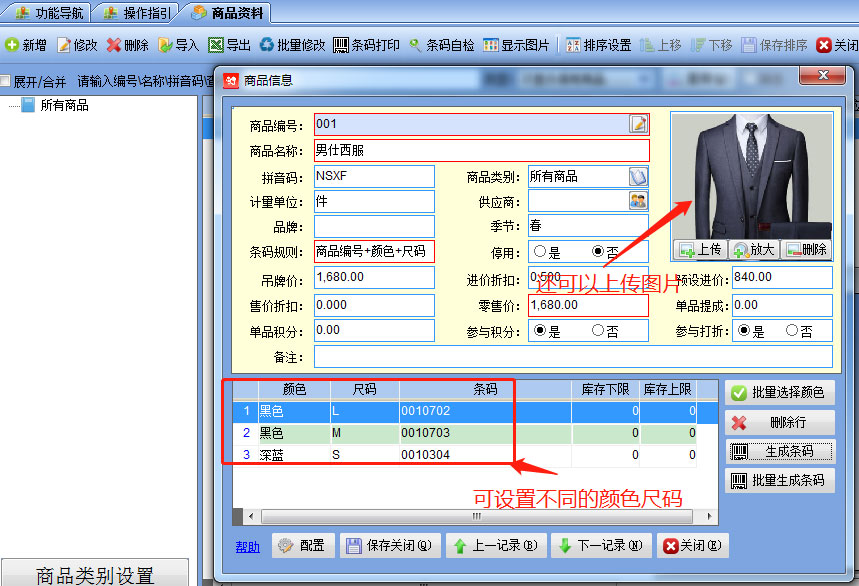Open the 商品类别 book lookup icon
Image resolution: width=859 pixels, height=586 pixels.
pos(638,176)
